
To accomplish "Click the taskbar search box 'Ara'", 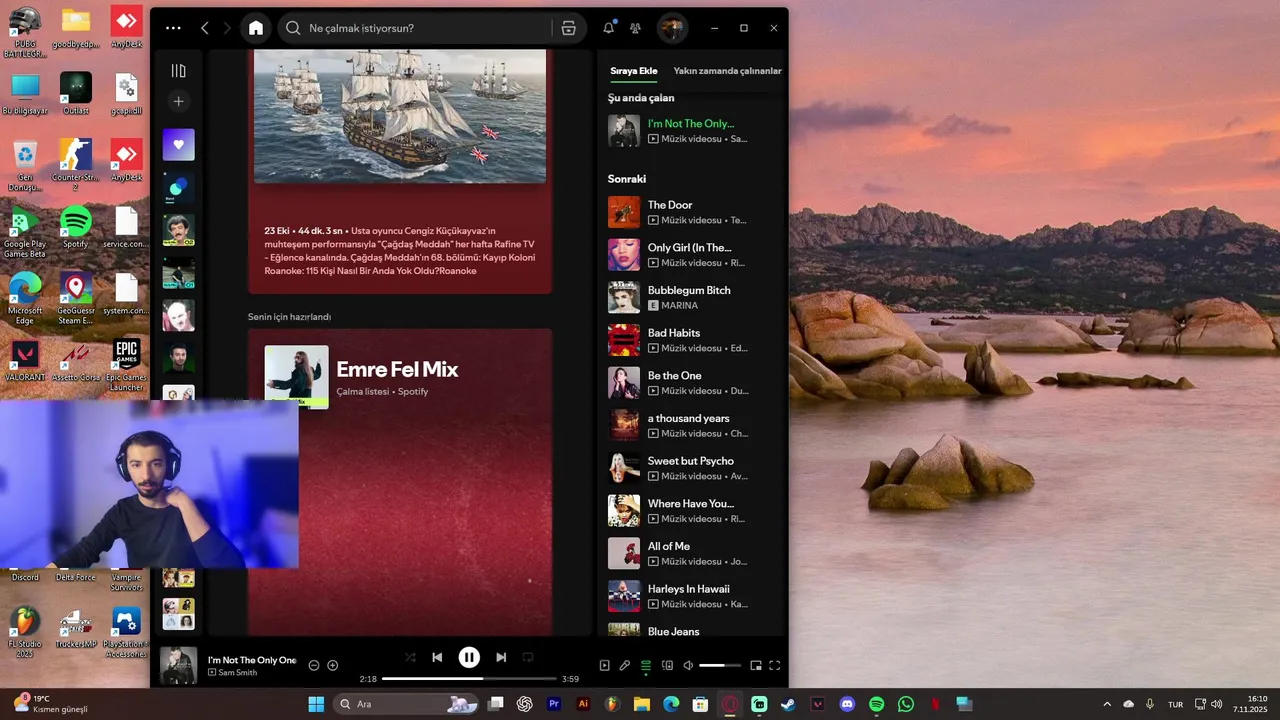I will (x=408, y=704).
